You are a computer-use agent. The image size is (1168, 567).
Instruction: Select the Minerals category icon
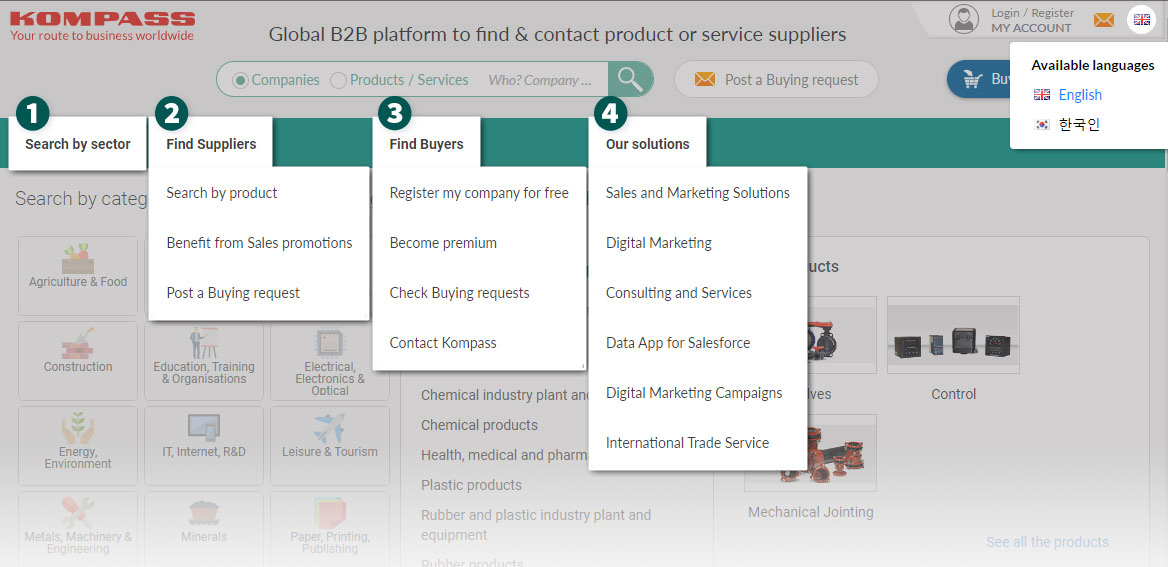(204, 515)
